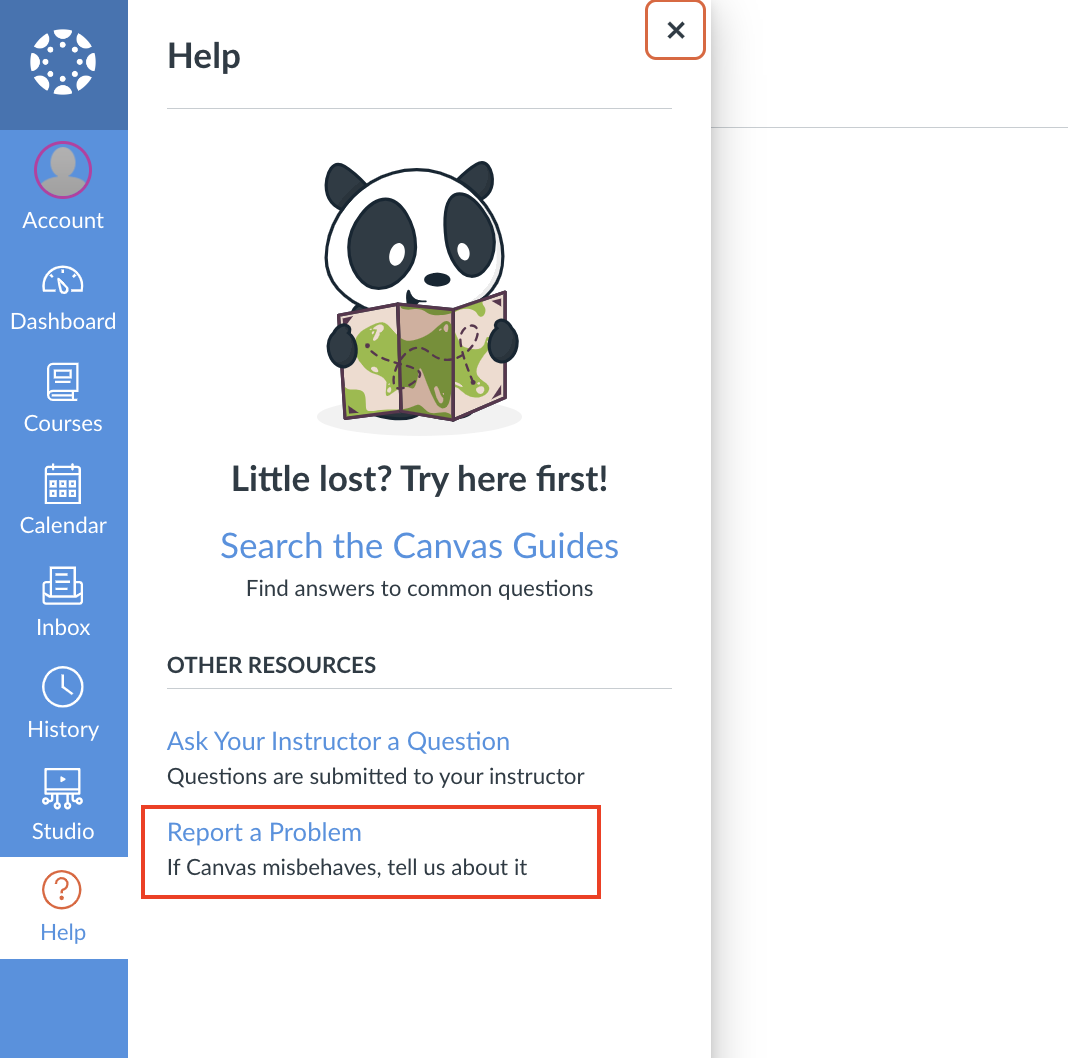This screenshot has width=1068, height=1058.
Task: Open the Account avatar menu
Action: (63, 186)
